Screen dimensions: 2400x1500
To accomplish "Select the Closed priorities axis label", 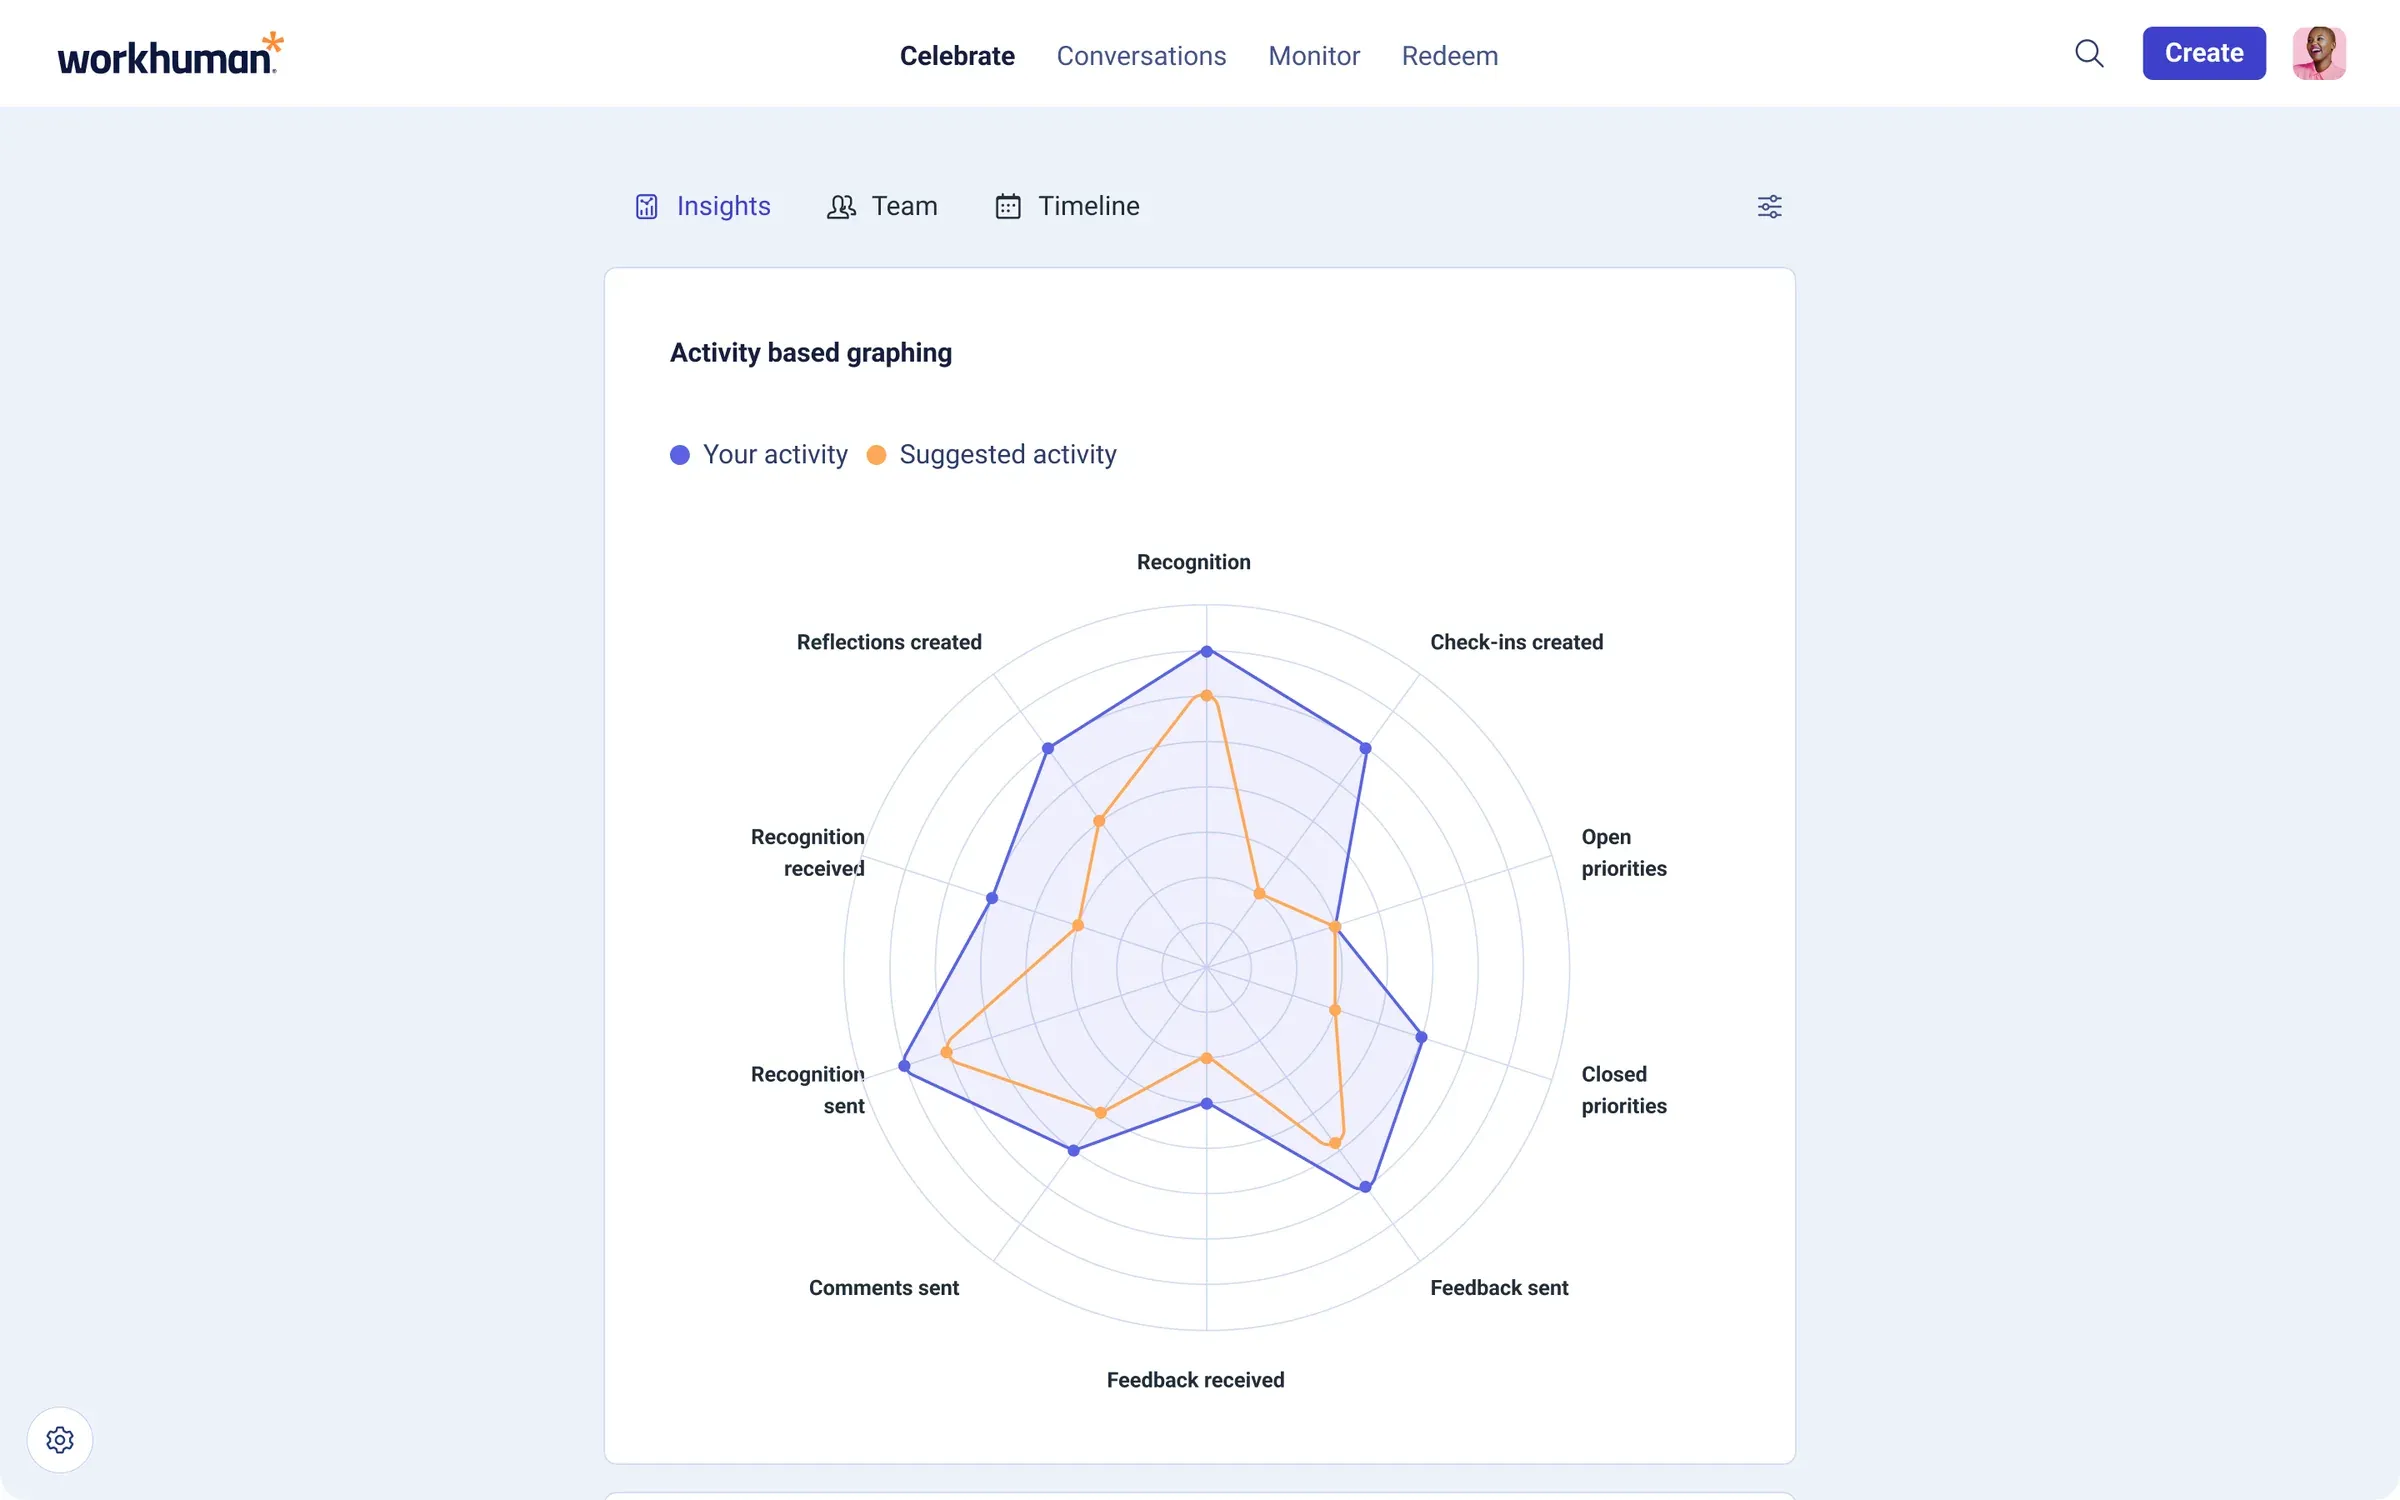I will click(x=1624, y=1090).
